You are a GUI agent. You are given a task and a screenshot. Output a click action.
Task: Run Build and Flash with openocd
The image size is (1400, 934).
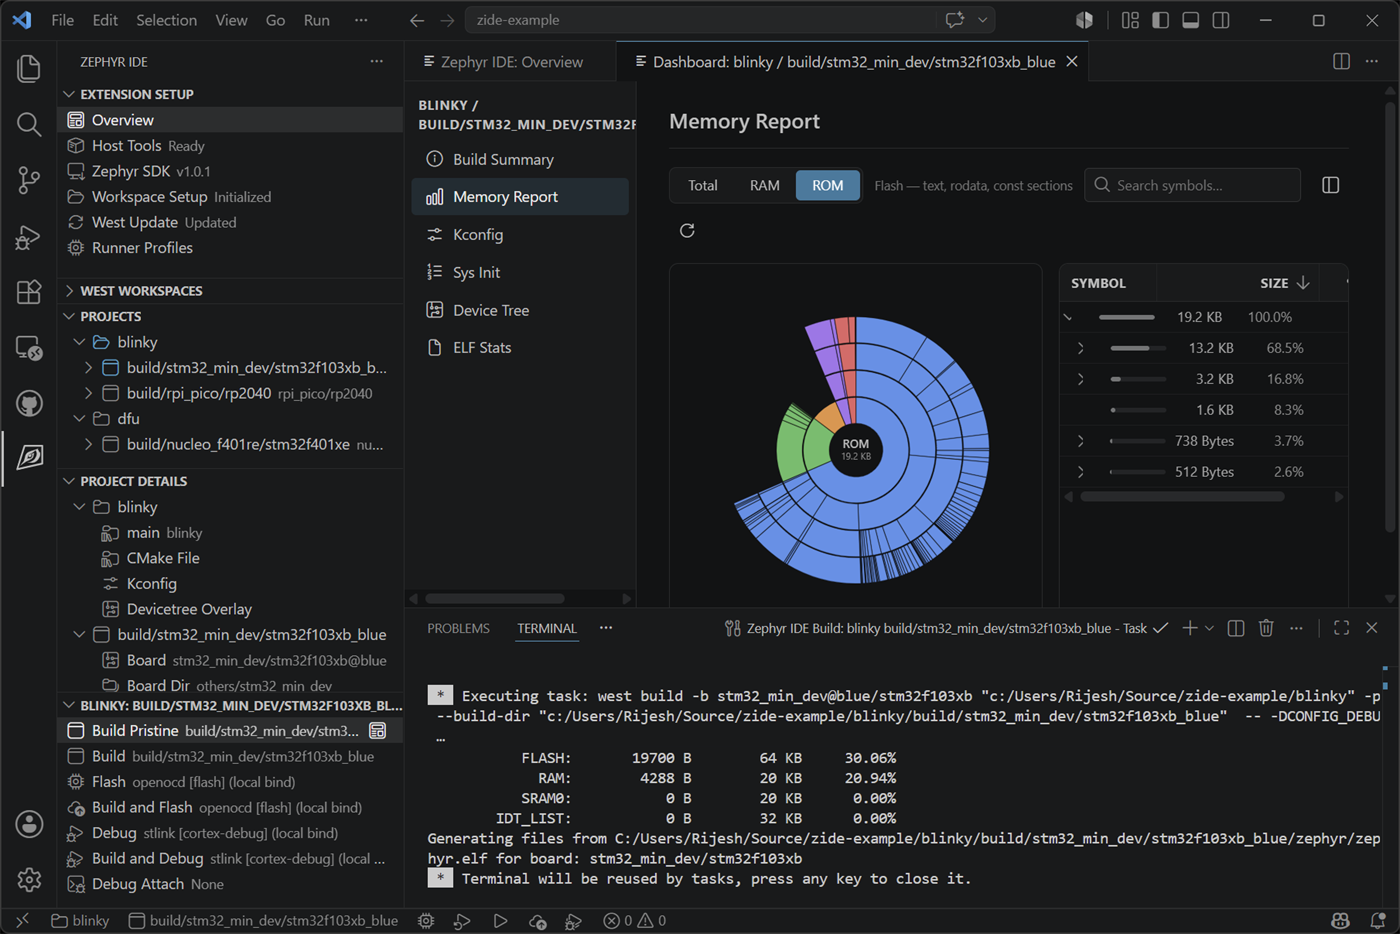tap(230, 808)
